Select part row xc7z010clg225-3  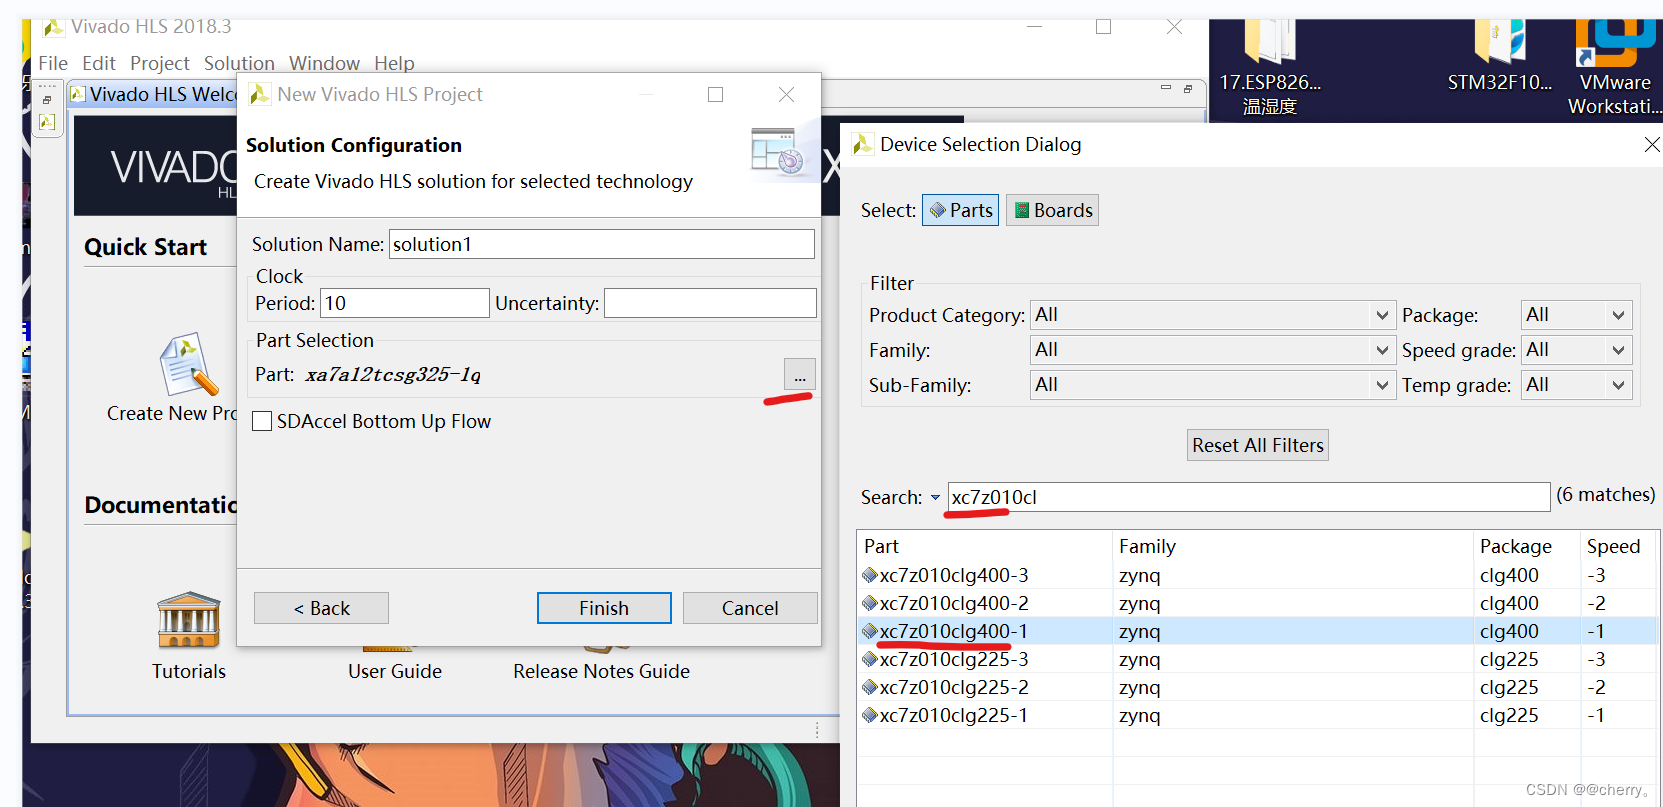click(1257, 659)
